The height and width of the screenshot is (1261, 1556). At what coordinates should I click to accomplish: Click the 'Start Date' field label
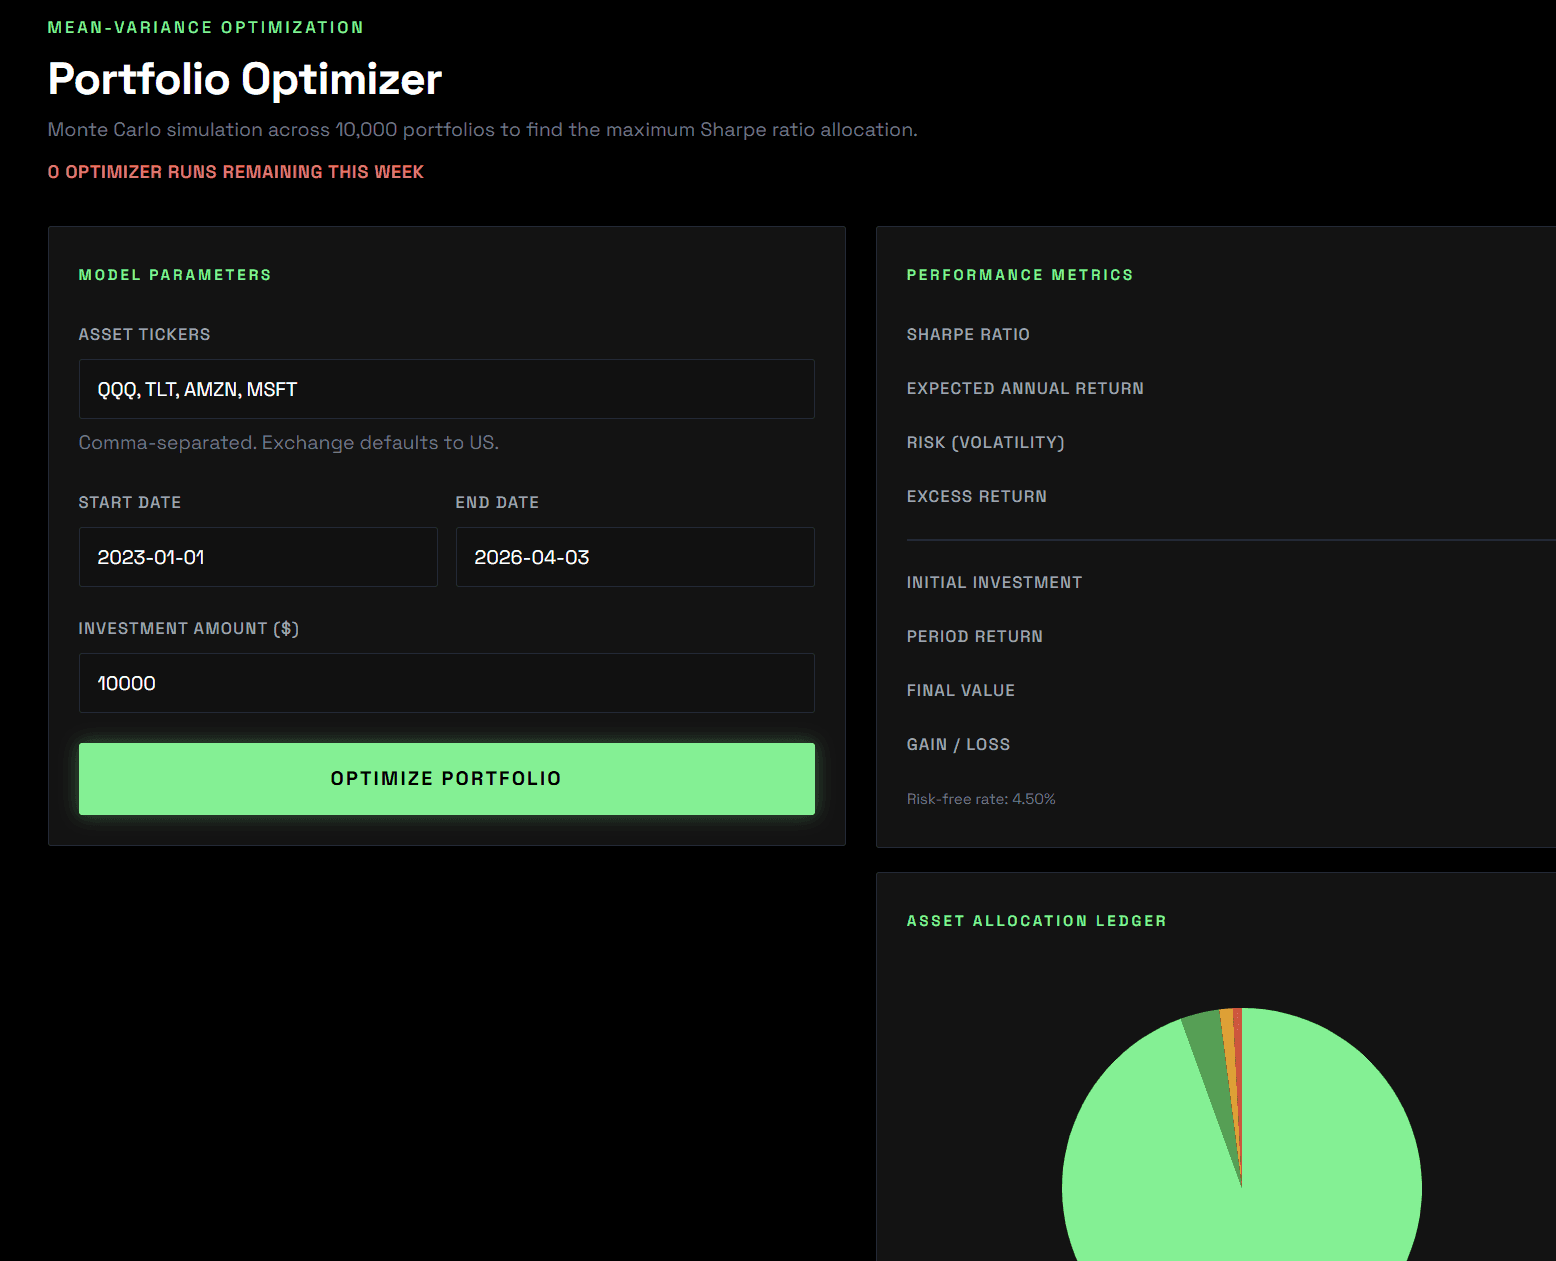(130, 502)
